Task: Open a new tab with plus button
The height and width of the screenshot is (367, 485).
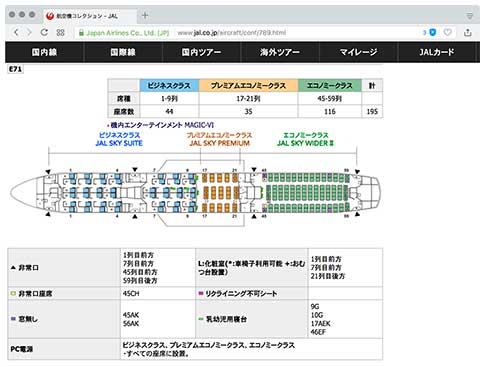Action: [145, 15]
